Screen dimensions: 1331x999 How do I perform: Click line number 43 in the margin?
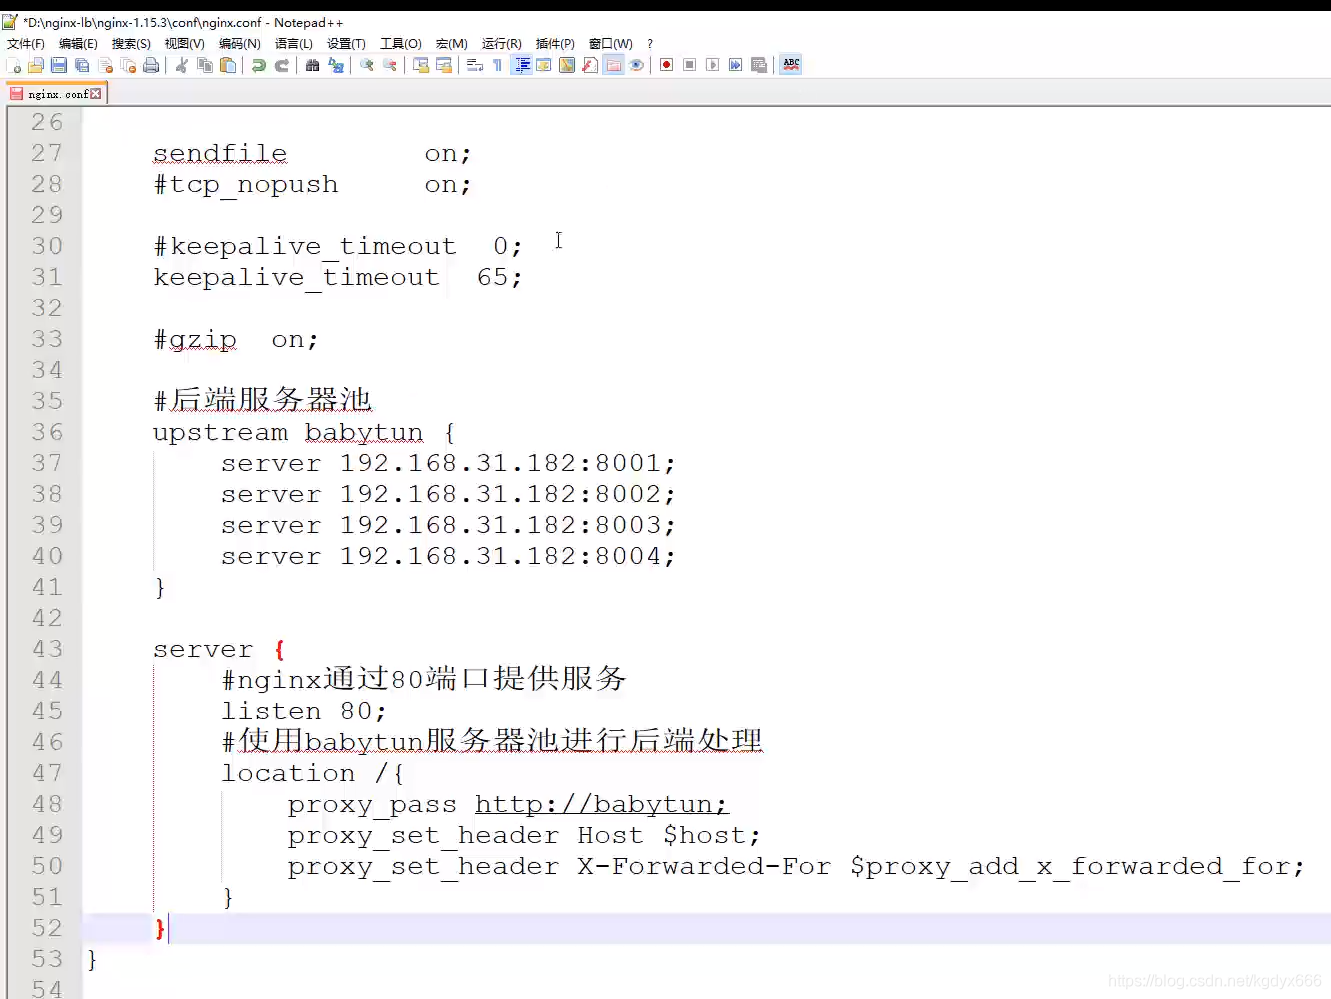[47, 649]
